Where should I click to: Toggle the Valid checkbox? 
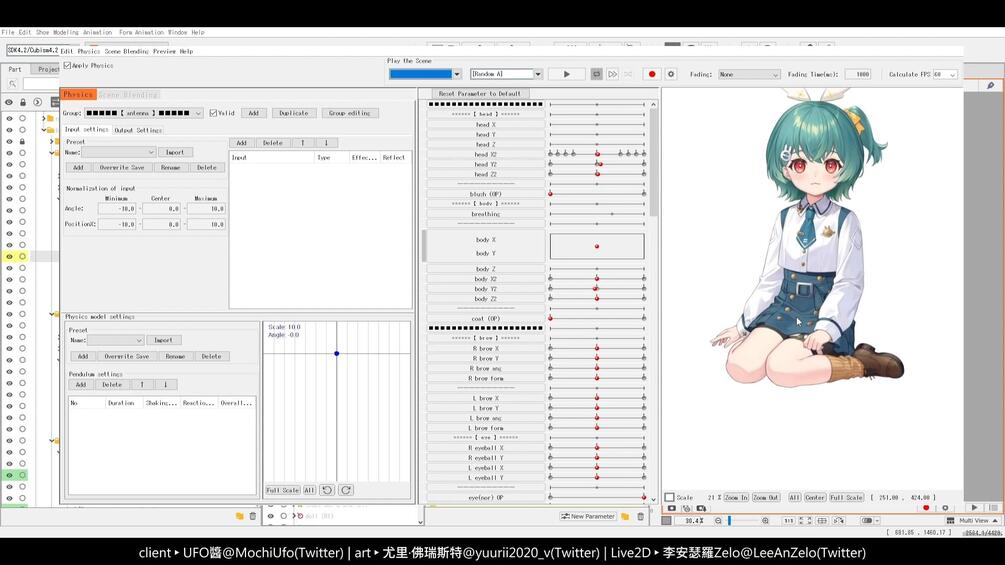click(213, 113)
